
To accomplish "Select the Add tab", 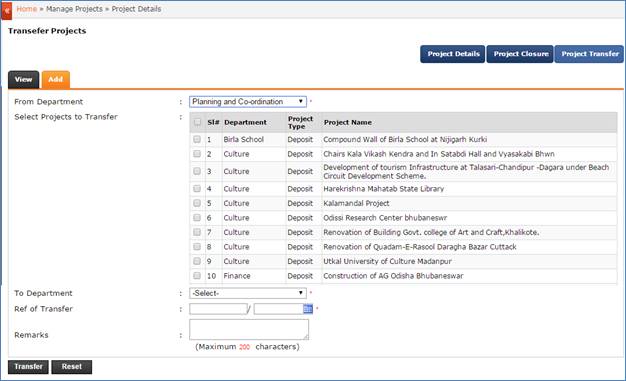I will [x=55, y=79].
